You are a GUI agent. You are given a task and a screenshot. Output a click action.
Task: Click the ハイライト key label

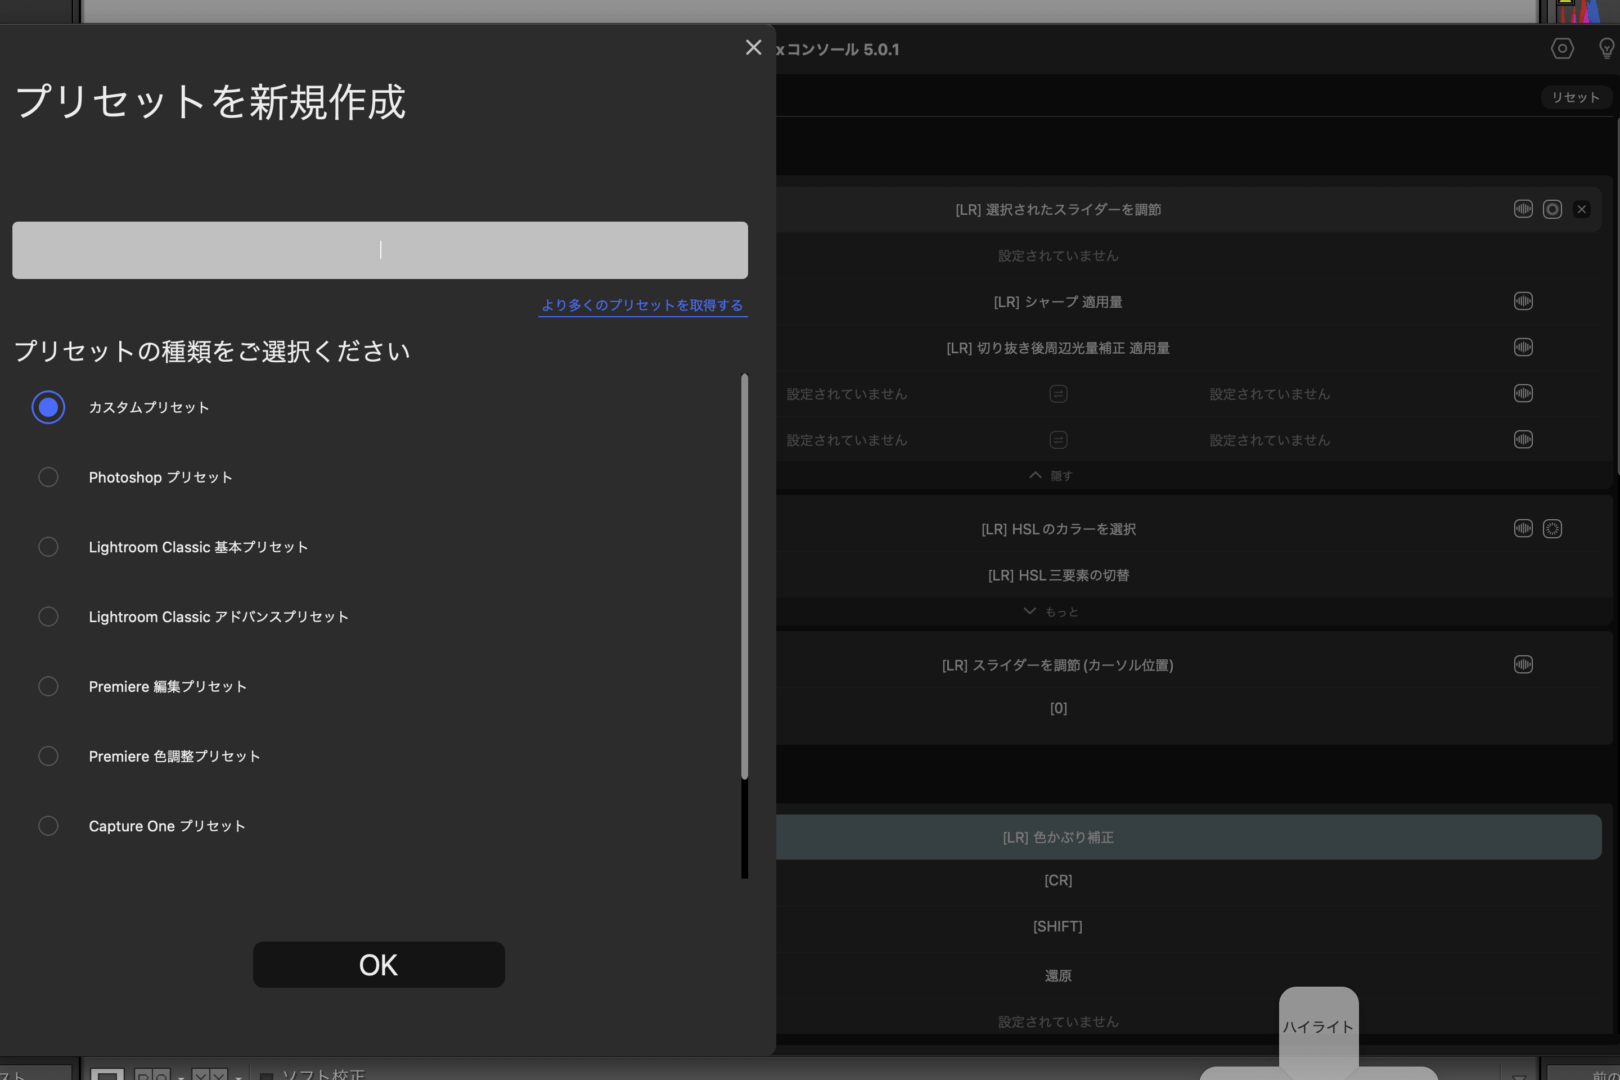[1318, 1027]
